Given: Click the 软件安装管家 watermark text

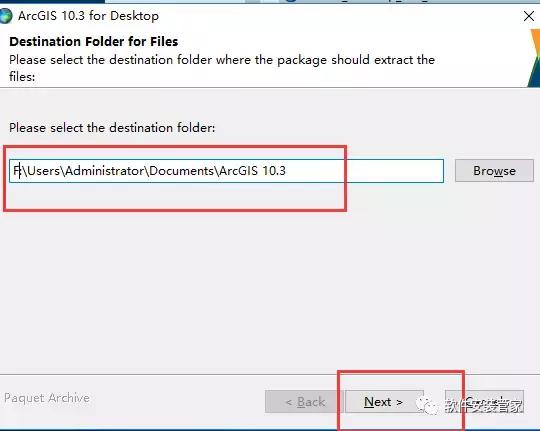Looking at the screenshot, I should [483, 406].
